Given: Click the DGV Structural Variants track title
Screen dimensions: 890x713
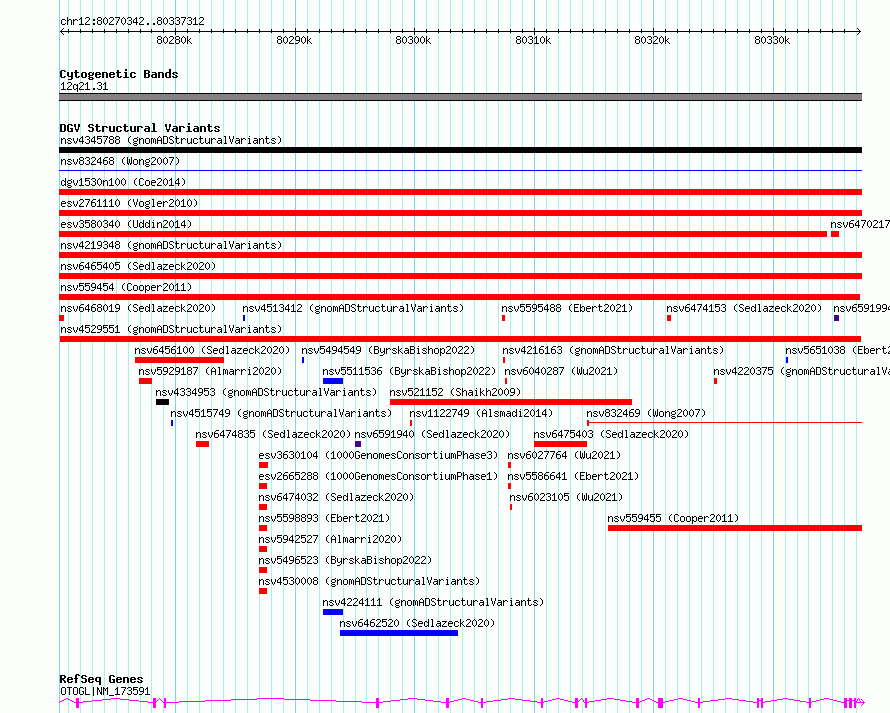Looking at the screenshot, I should tap(140, 128).
